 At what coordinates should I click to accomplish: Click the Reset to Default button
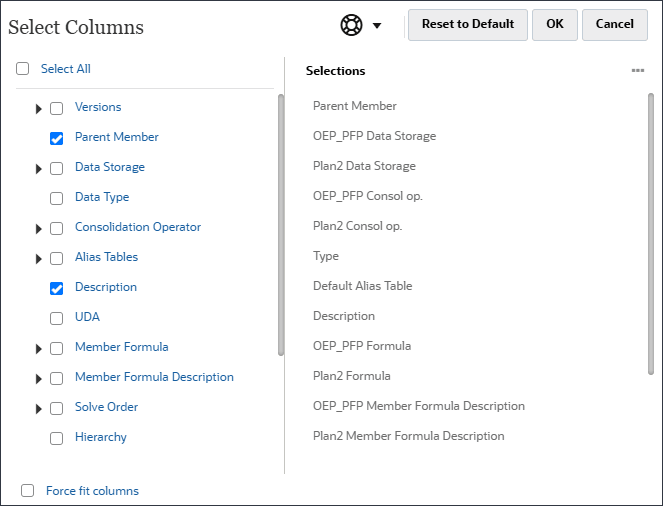467,25
